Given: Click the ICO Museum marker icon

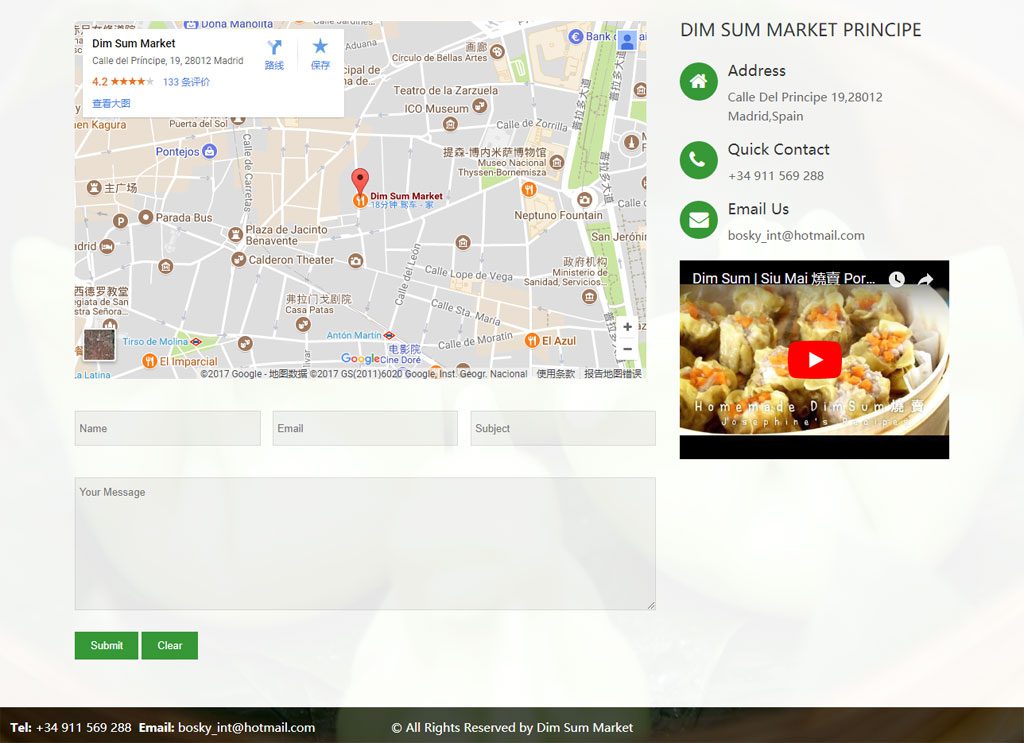Looking at the screenshot, I should (x=479, y=106).
